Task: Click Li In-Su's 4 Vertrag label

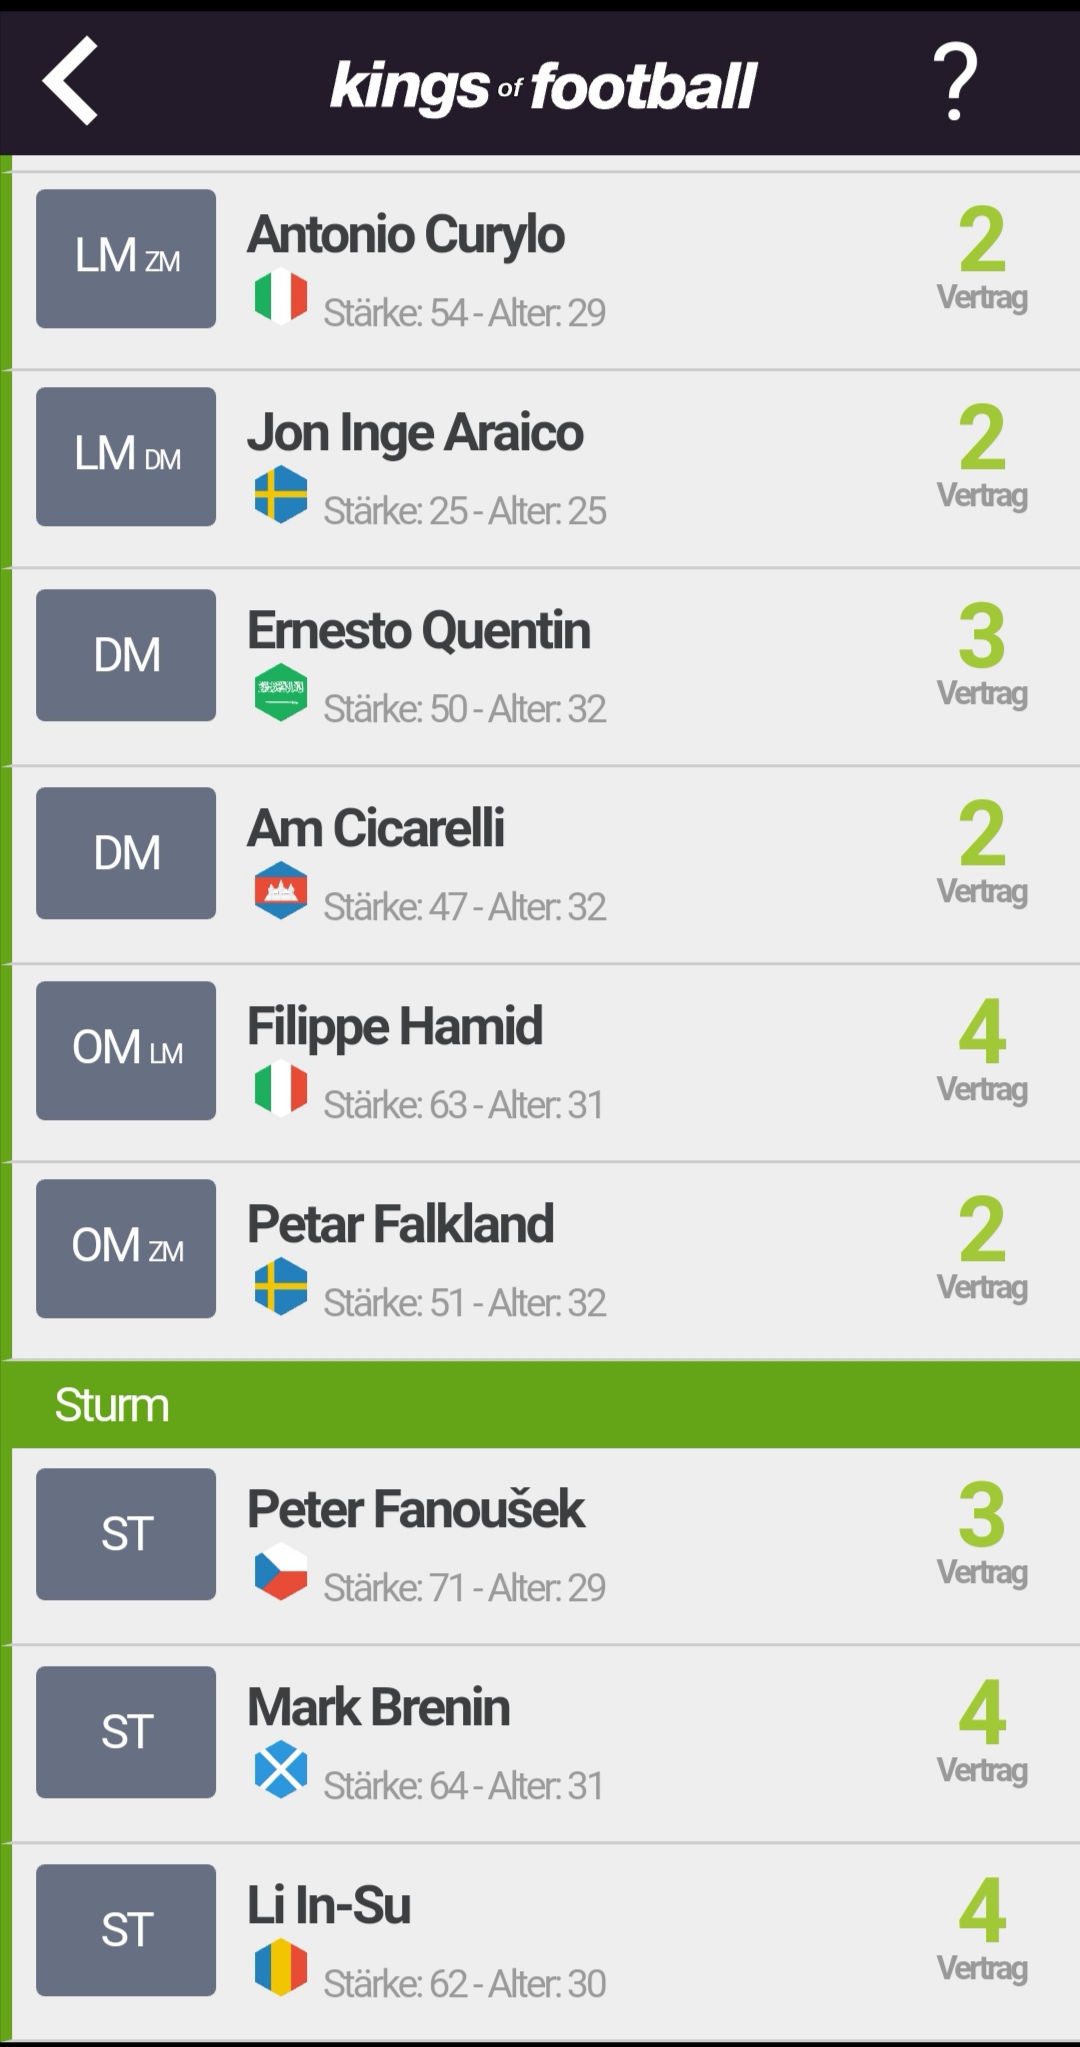Action: pyautogui.click(x=982, y=1930)
